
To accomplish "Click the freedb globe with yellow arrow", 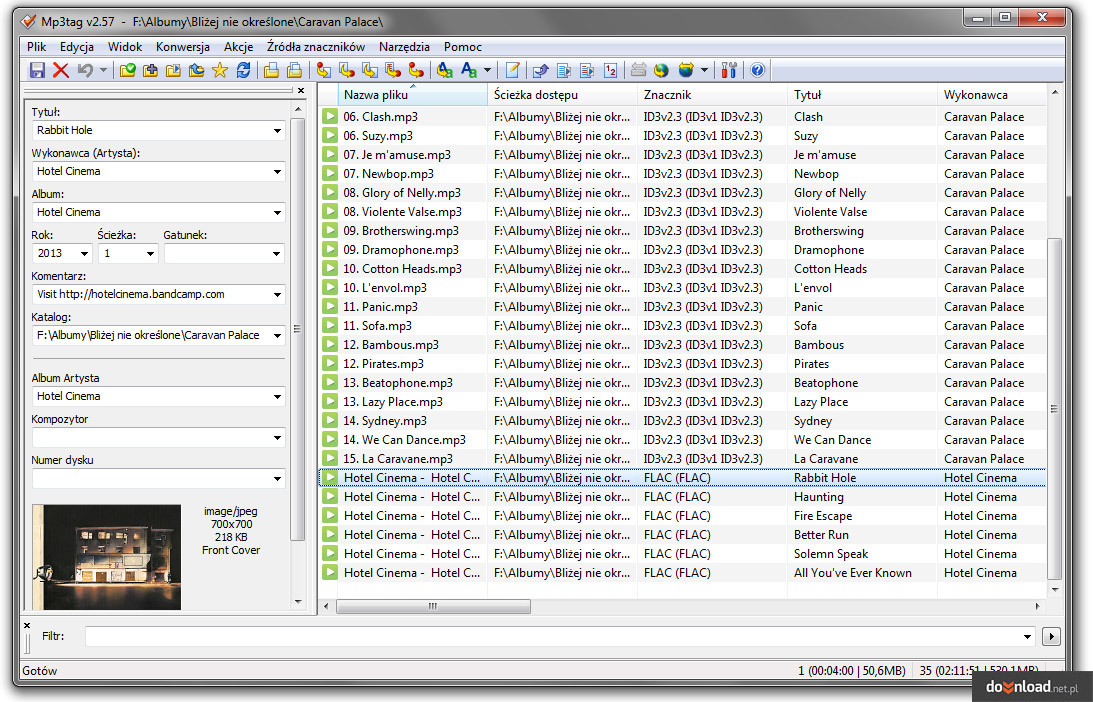I will pos(662,70).
